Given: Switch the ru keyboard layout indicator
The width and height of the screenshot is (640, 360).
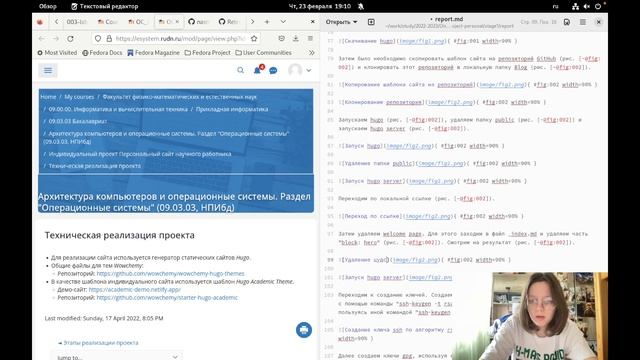Looking at the screenshot, I should click(556, 7).
